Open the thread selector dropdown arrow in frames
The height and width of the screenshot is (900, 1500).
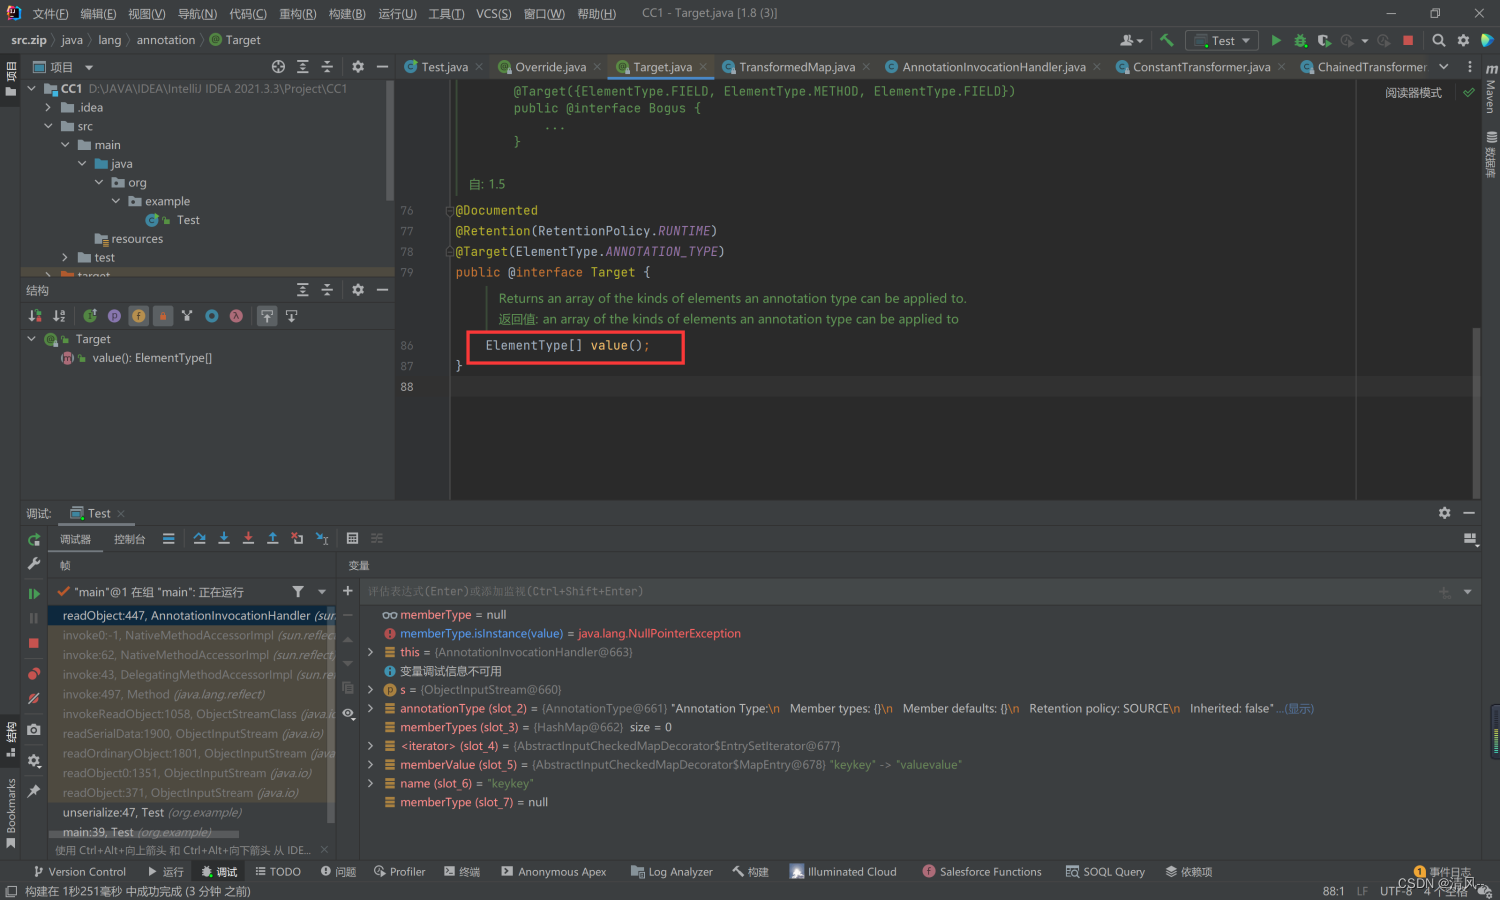click(x=322, y=592)
